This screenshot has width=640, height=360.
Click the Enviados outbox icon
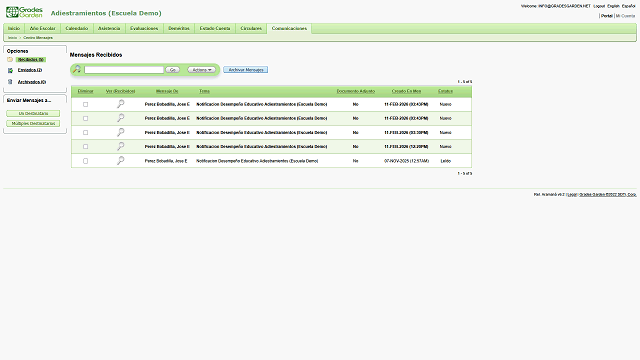10,70
